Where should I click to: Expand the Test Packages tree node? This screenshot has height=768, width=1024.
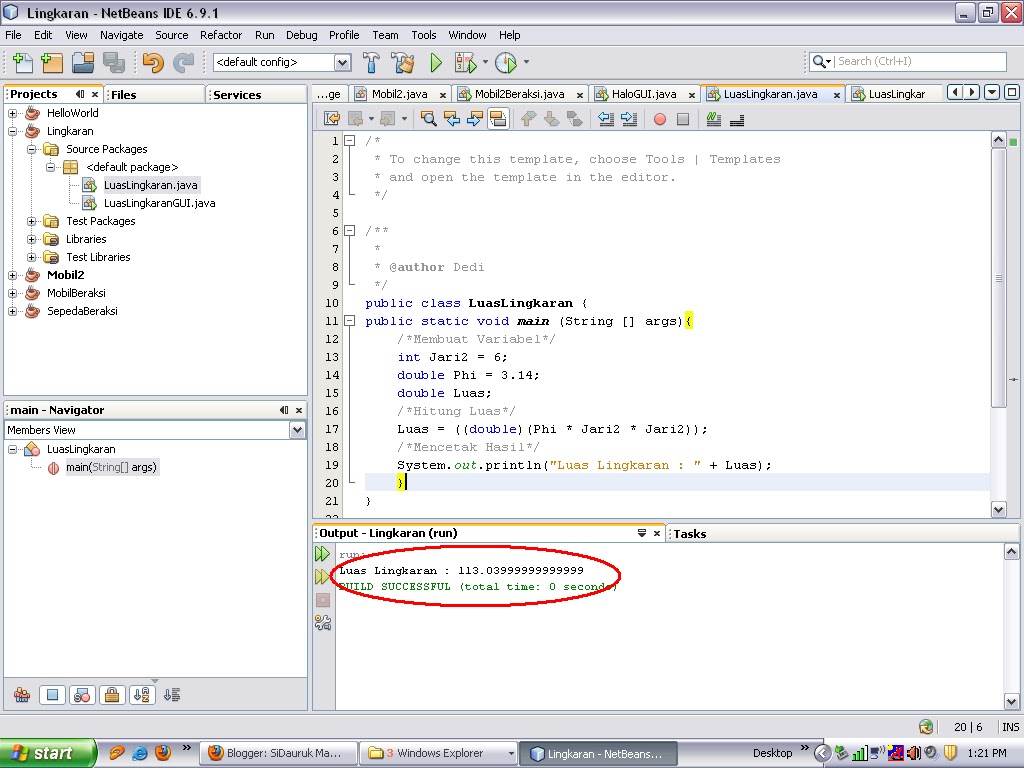pyautogui.click(x=32, y=221)
